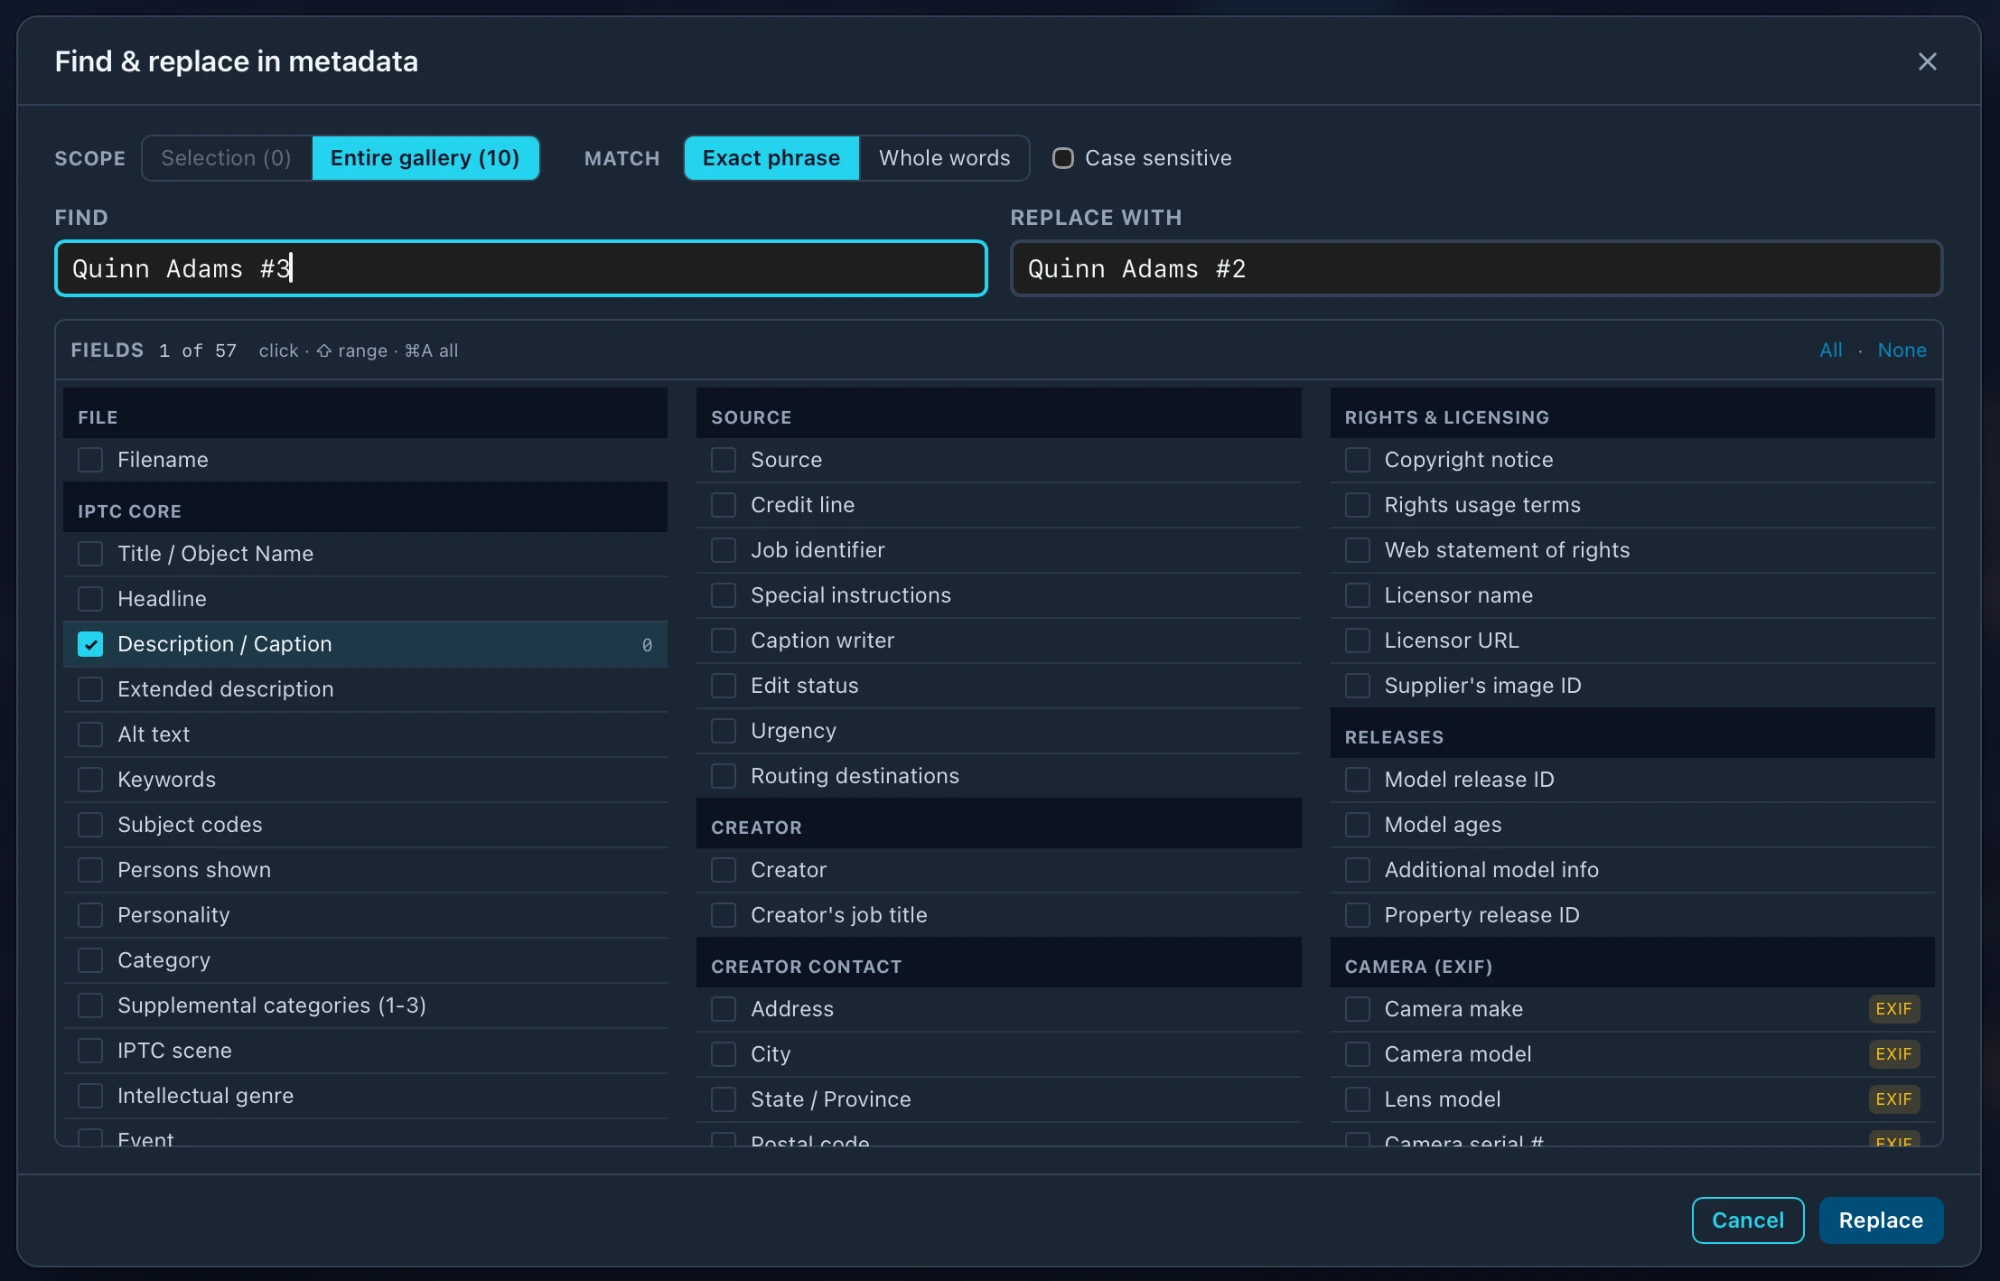Check the Urgency field
Viewport: 2000px width, 1281px height.
(x=723, y=731)
